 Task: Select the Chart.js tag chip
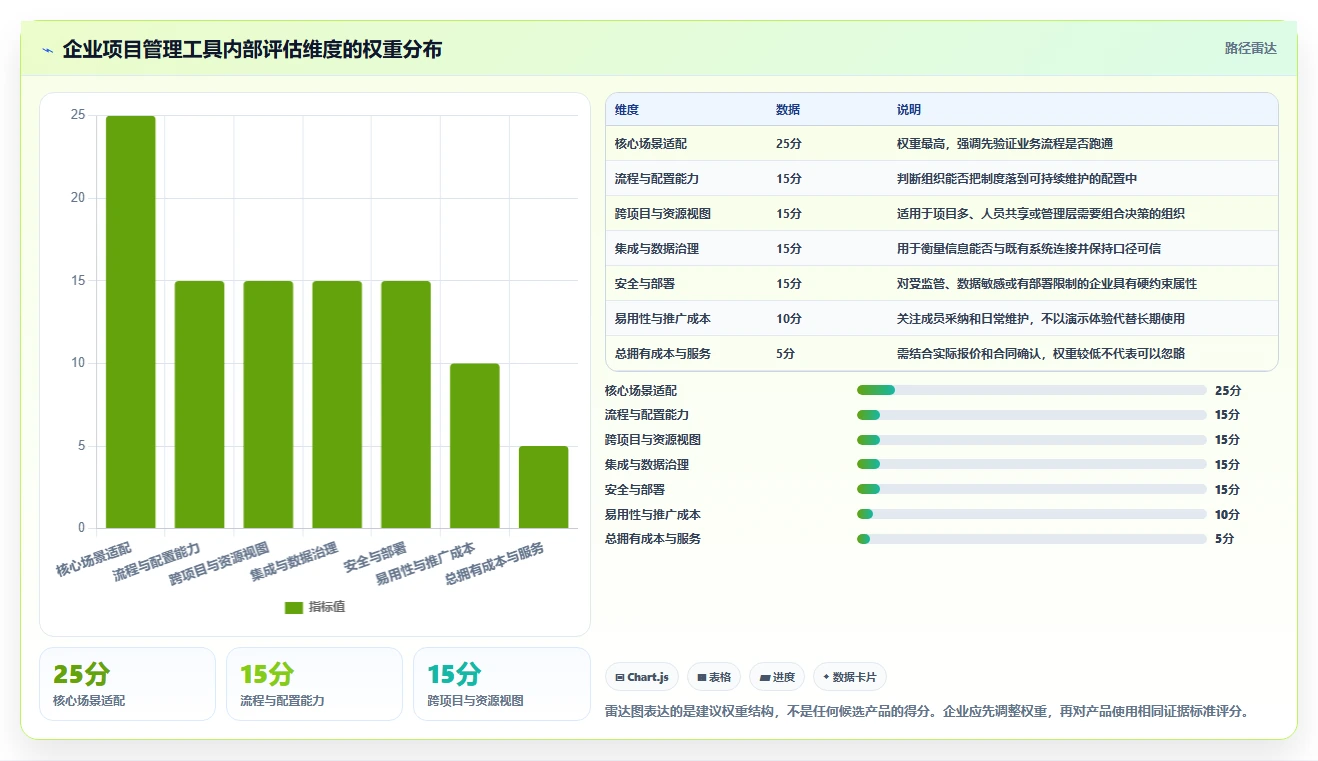coord(641,677)
